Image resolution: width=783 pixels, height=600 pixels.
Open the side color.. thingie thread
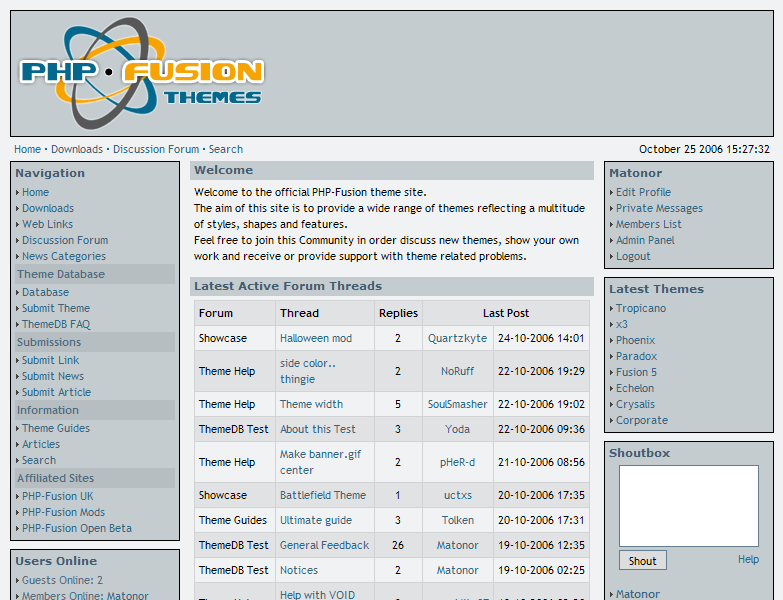308,371
